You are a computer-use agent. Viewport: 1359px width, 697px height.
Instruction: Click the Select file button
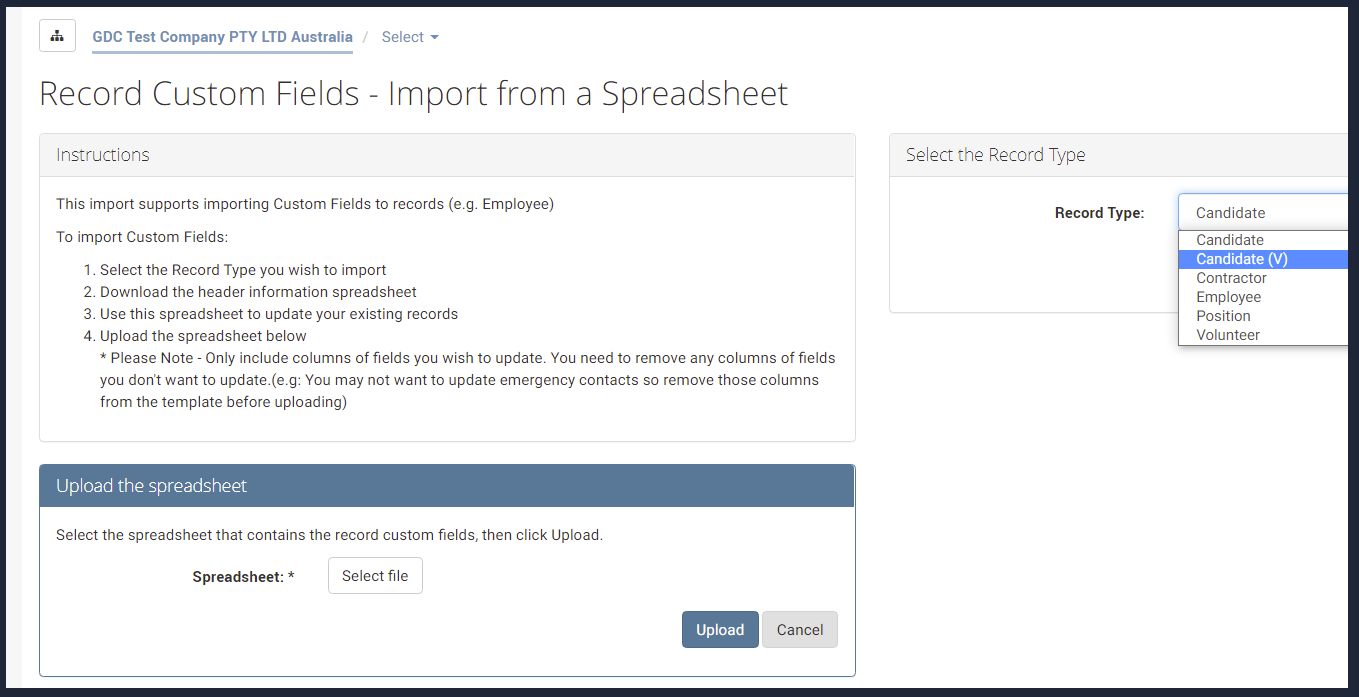pyautogui.click(x=375, y=576)
